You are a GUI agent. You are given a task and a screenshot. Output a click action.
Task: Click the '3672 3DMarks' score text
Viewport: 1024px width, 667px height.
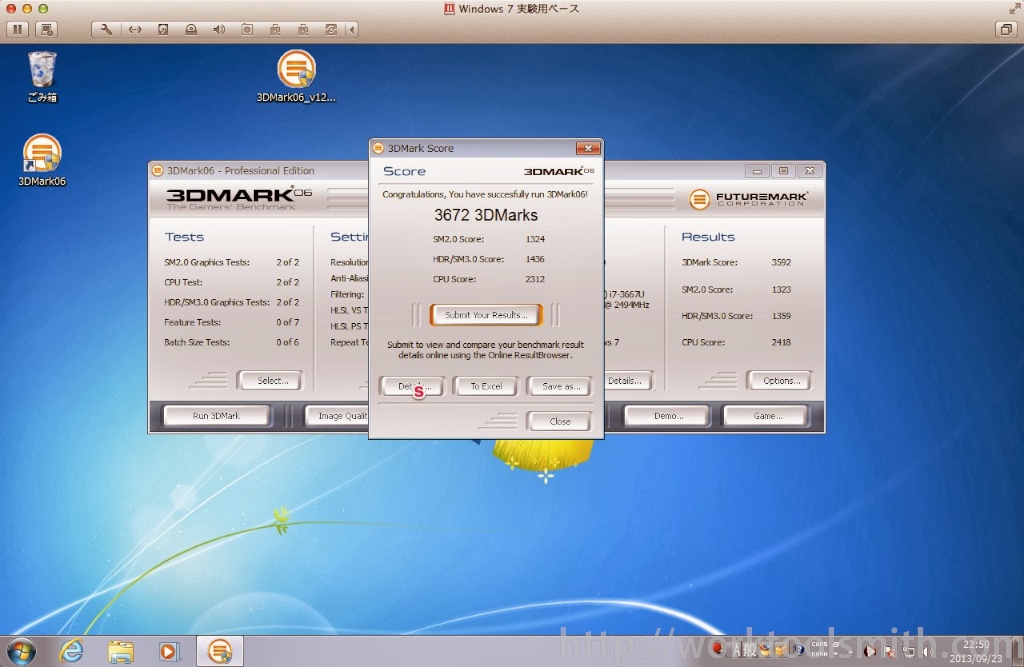click(486, 215)
